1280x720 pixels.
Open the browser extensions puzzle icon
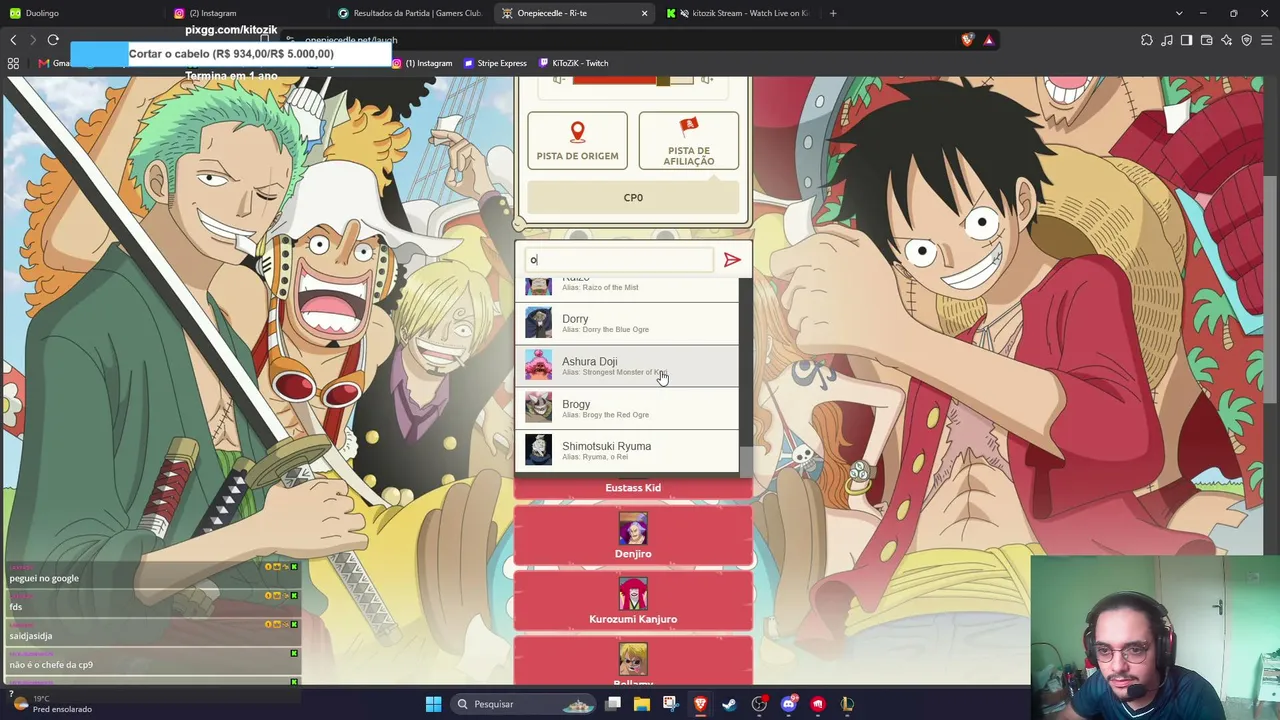pyautogui.click(x=1147, y=40)
